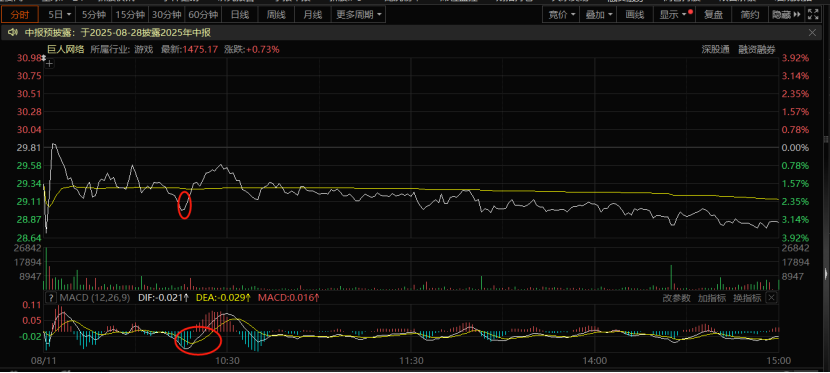Image resolution: width=830 pixels, height=373 pixels.
Task: Switch to the 日线 tab
Action: tap(239, 15)
